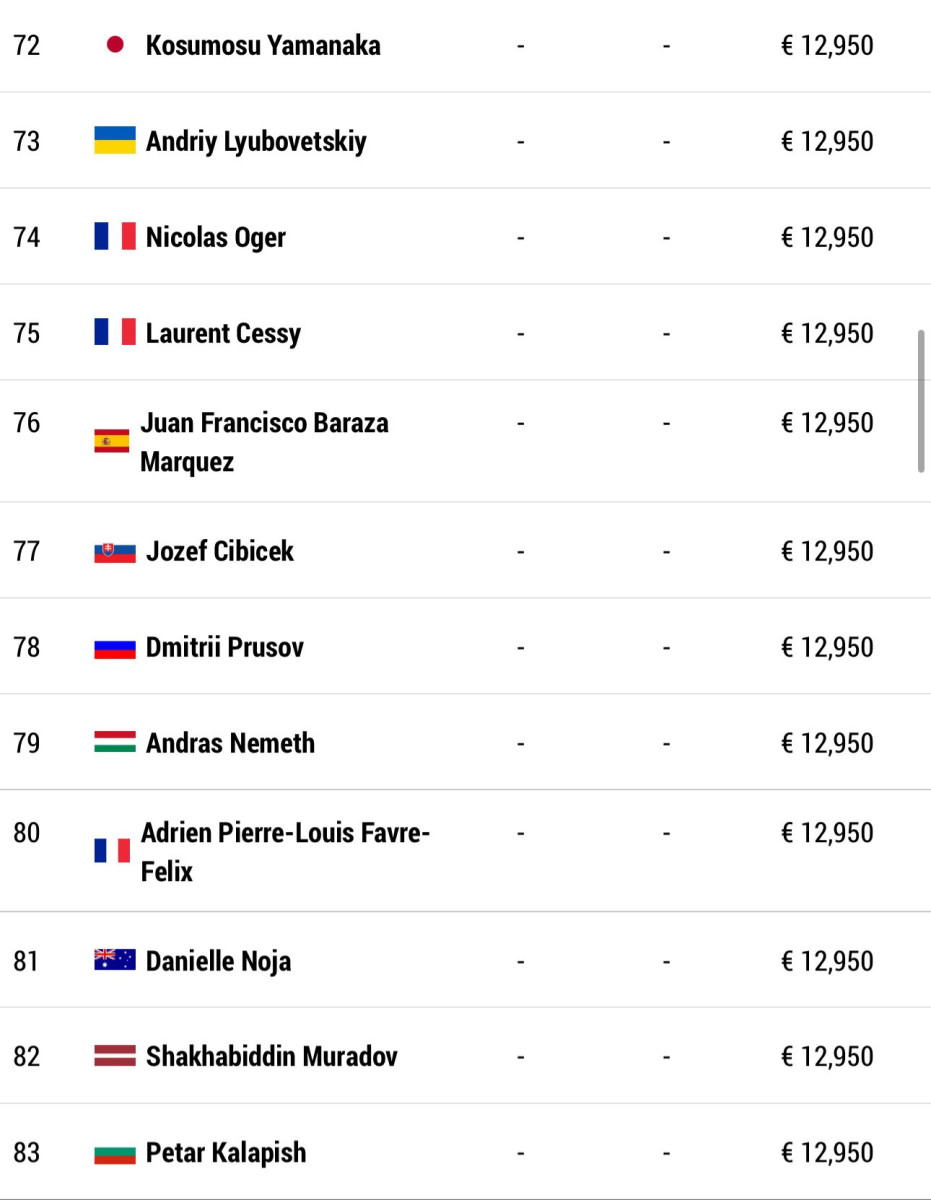Tap the Australian flag beside Danielle Noja
The image size is (931, 1200).
(115, 961)
